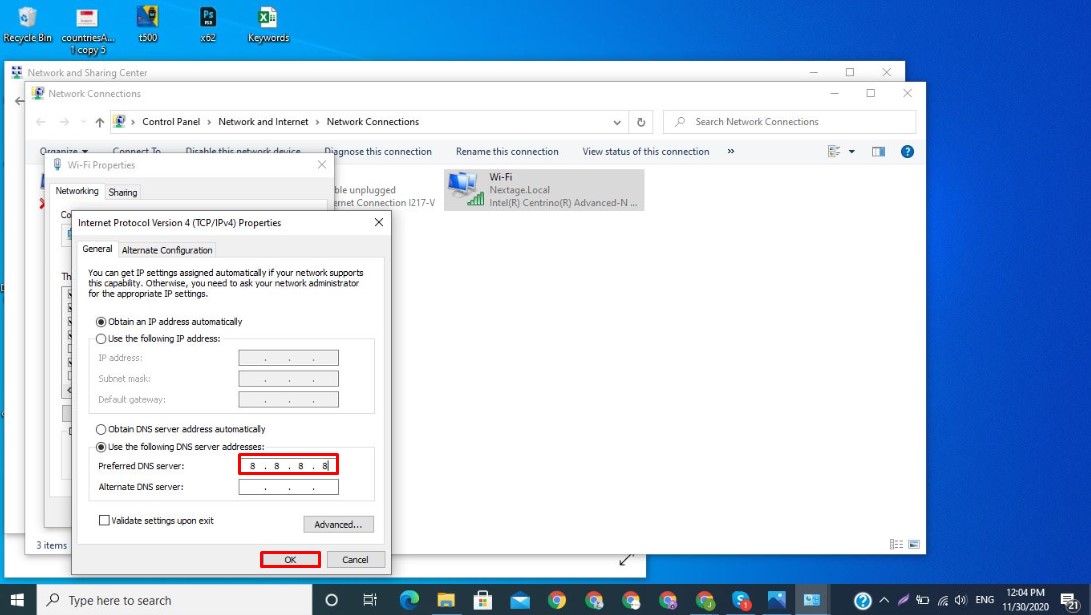Image resolution: width=1091 pixels, height=615 pixels.
Task: Refresh the Network Connections view
Action: coord(640,121)
